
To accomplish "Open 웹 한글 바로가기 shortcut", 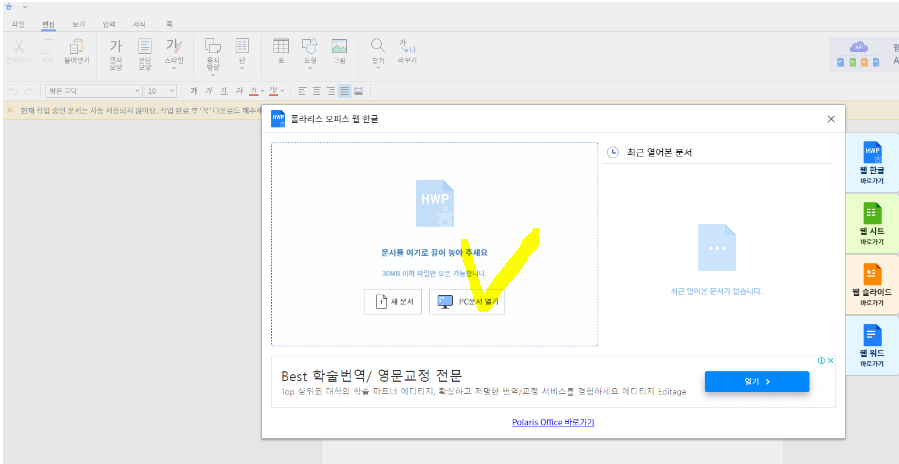I will tap(871, 162).
